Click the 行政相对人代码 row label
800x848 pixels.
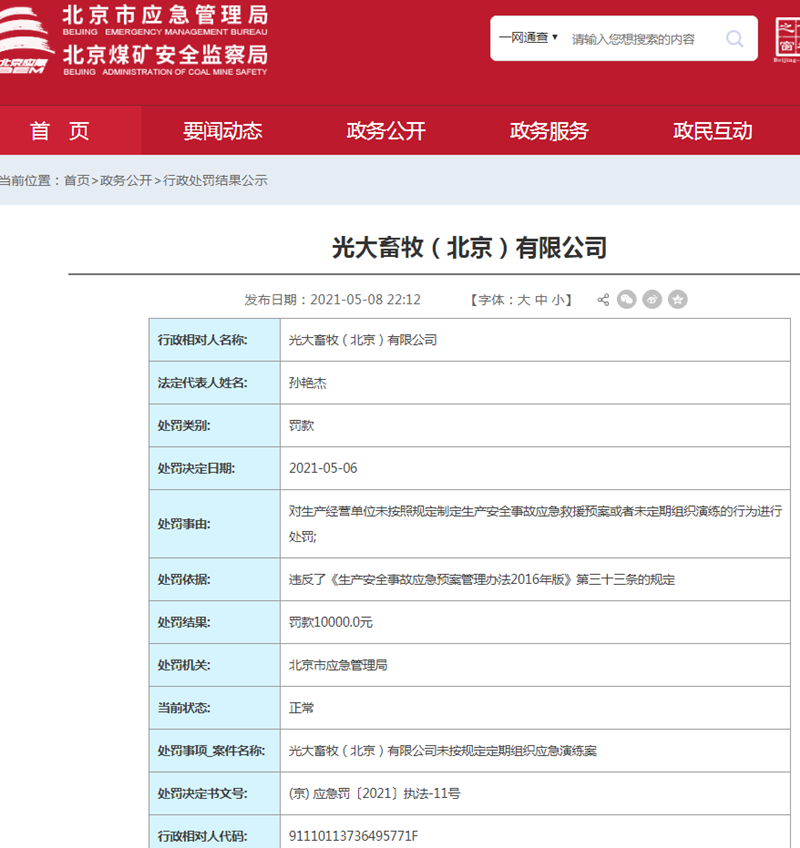[202, 836]
